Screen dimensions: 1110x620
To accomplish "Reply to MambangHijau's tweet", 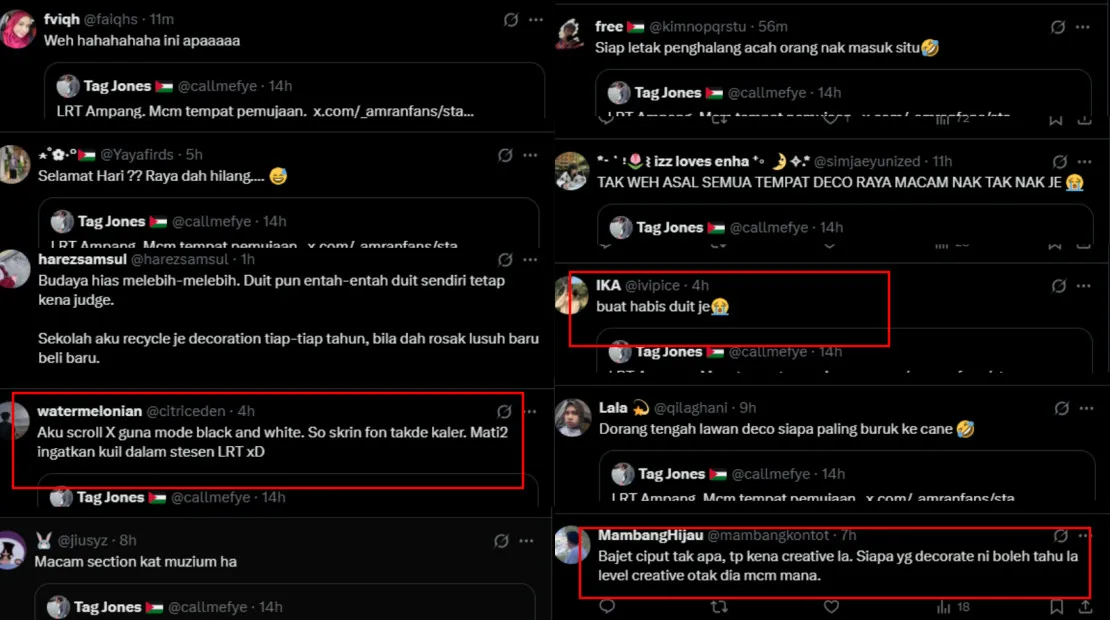I will [606, 606].
